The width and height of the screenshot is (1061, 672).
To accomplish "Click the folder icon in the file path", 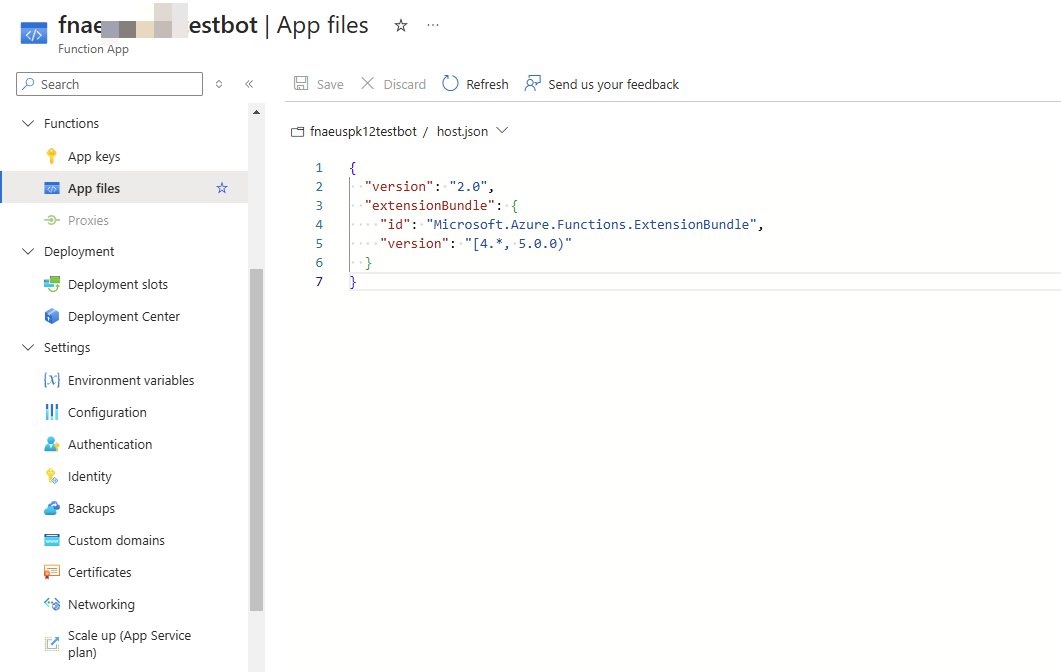I will [x=297, y=132].
